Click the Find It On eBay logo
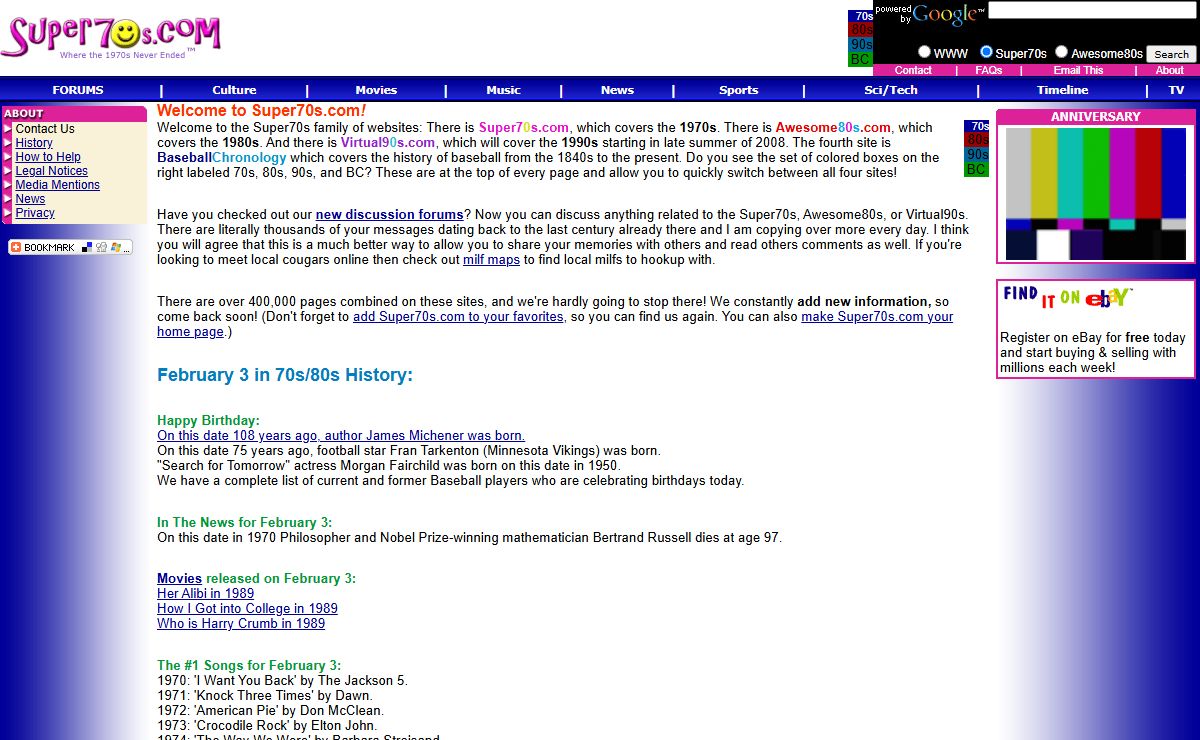This screenshot has height=740, width=1200. 1066,297
